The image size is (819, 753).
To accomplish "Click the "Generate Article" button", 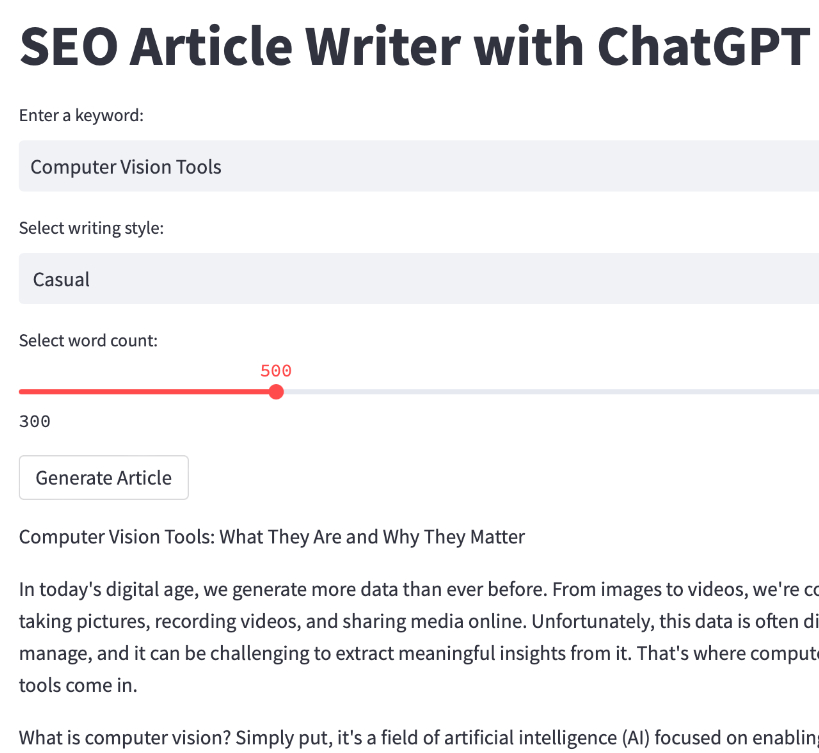I will coord(103,477).
